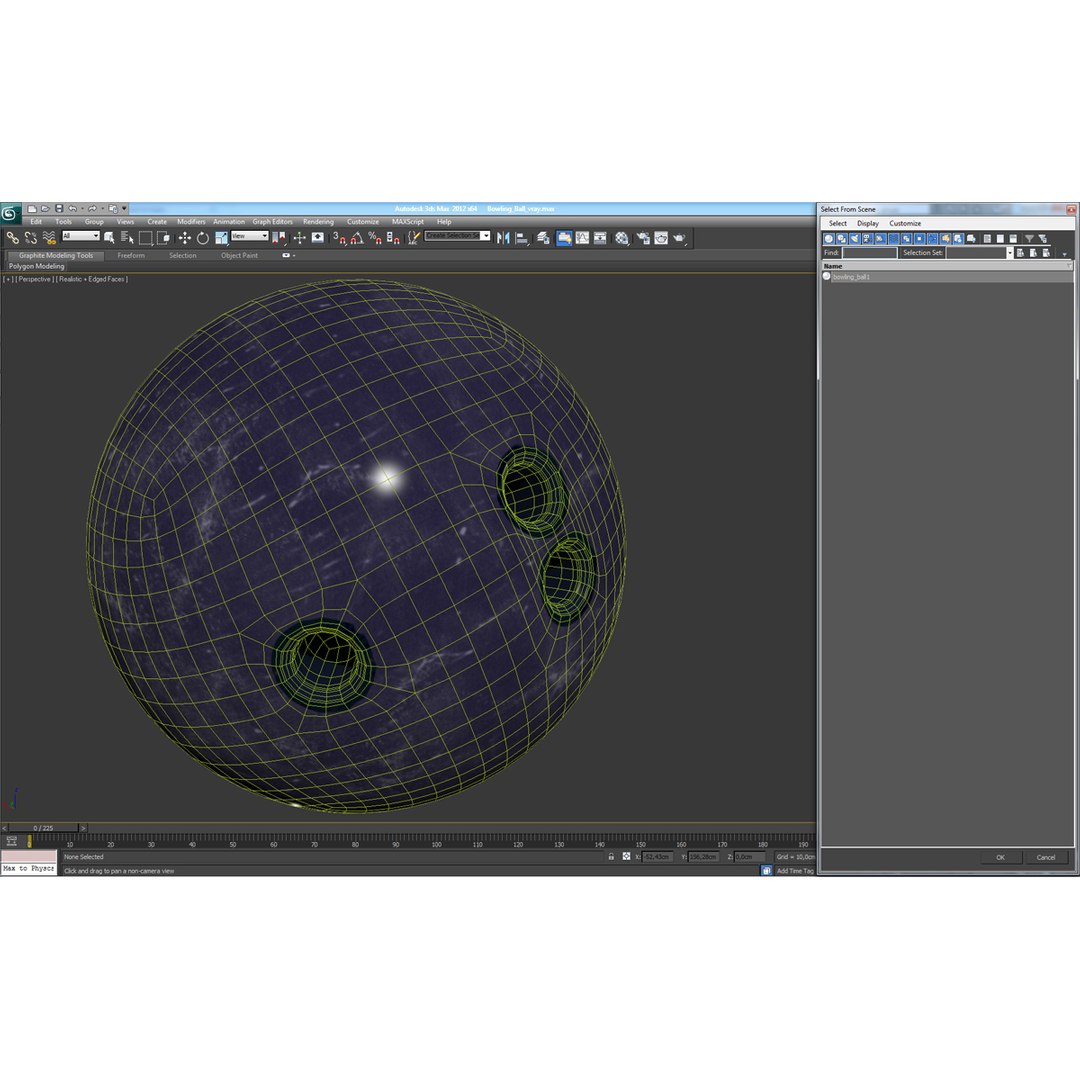Toggle the Graphite Modeling Tools ribbon button
This screenshot has height=1080, width=1080.
click(564, 238)
